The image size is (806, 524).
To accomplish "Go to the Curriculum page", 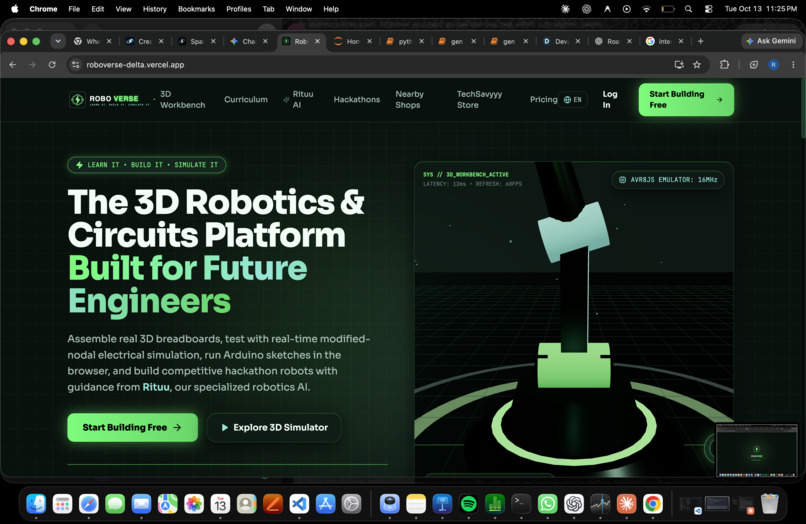I will (x=246, y=99).
